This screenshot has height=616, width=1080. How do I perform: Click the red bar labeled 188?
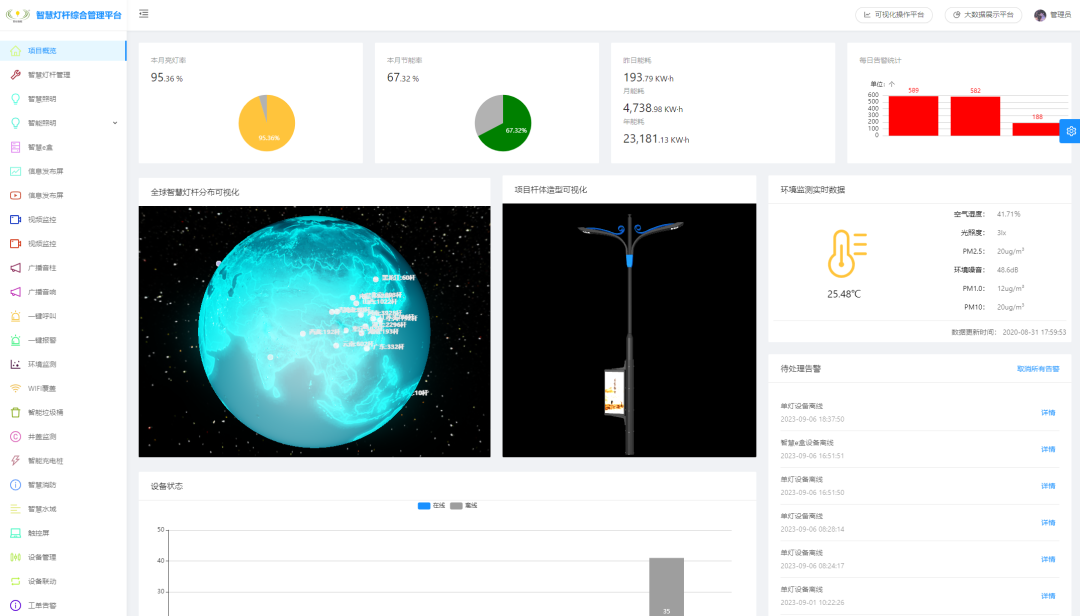(1036, 129)
